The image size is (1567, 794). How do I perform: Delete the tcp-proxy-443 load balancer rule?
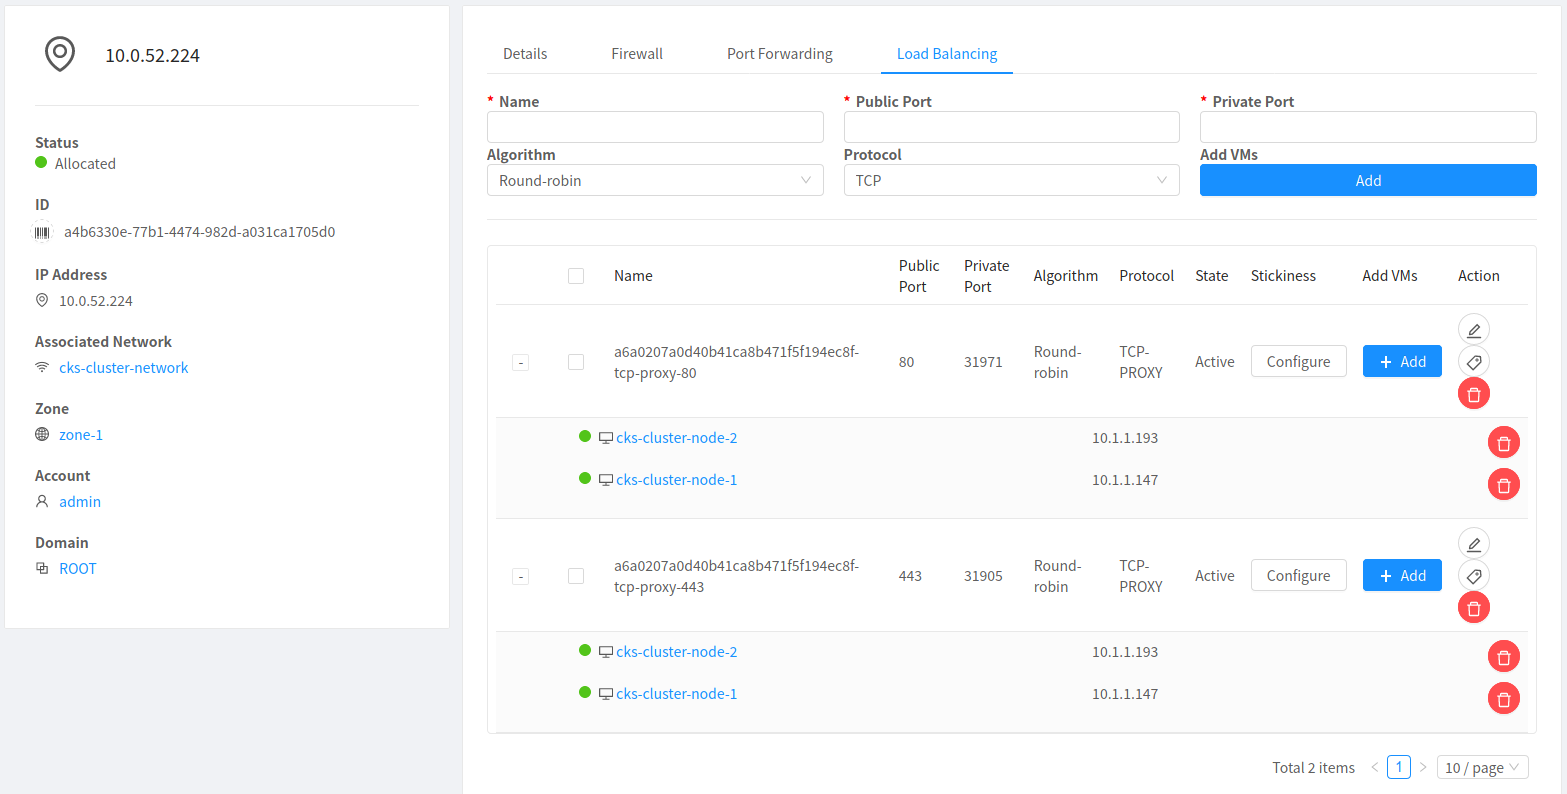[1473, 607]
